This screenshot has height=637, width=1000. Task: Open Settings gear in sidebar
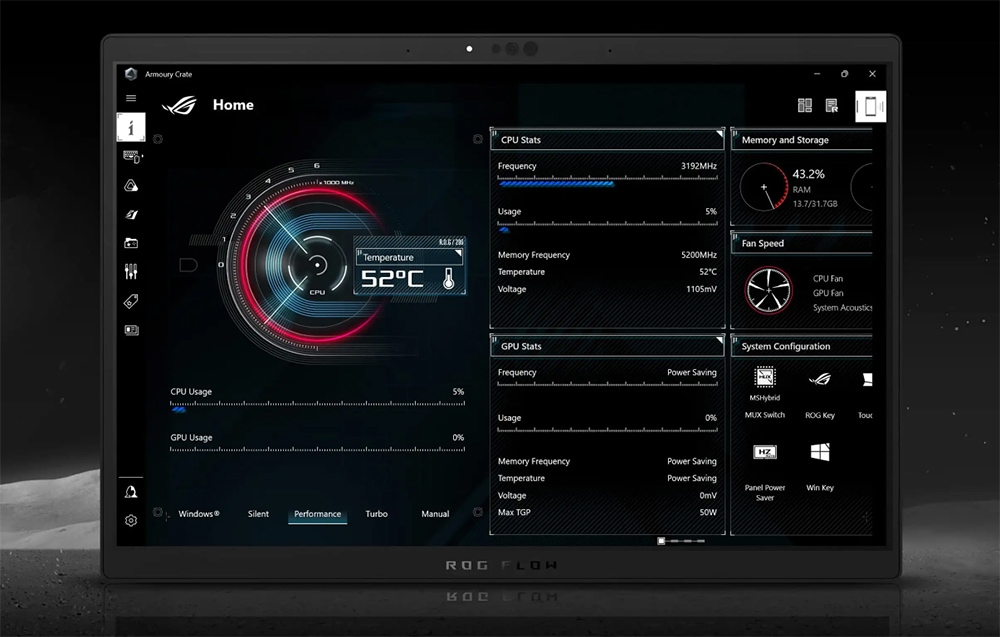click(x=131, y=520)
